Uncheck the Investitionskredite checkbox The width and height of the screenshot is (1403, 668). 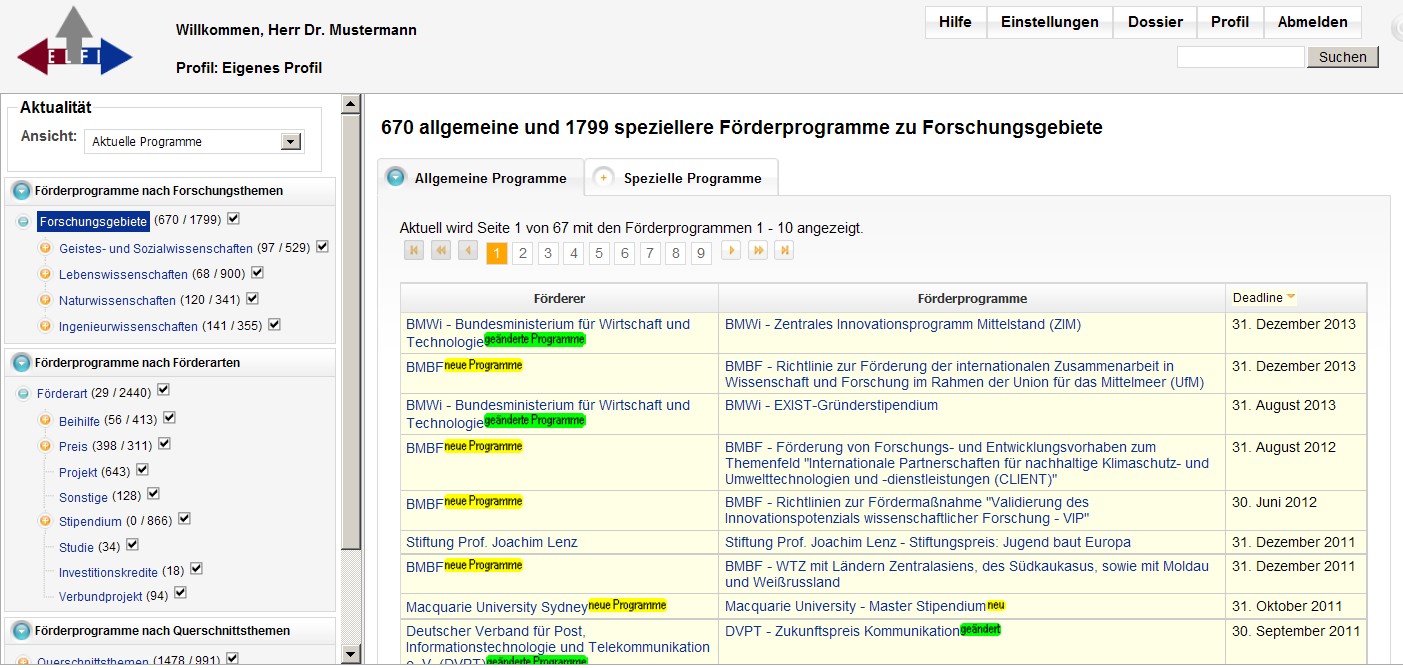[196, 569]
